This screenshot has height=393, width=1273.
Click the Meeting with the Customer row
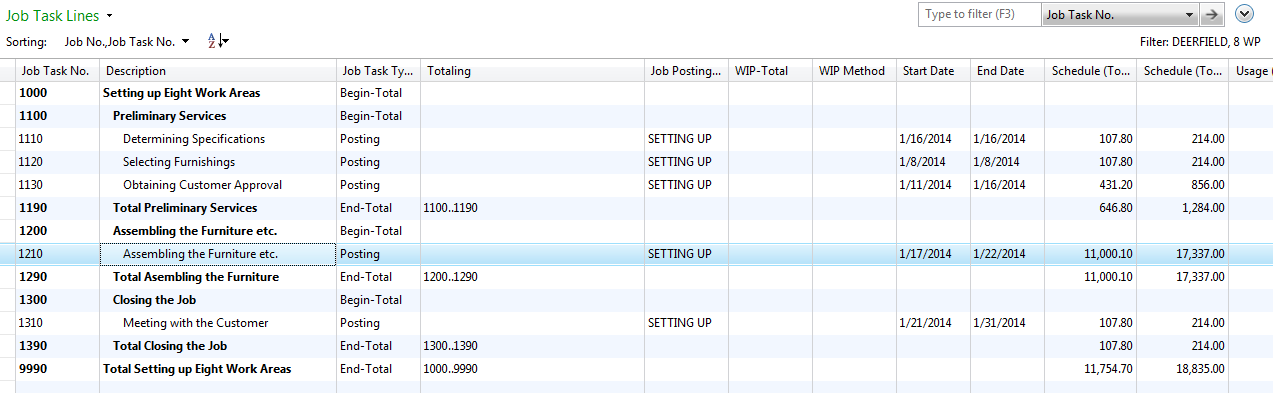(x=644, y=323)
